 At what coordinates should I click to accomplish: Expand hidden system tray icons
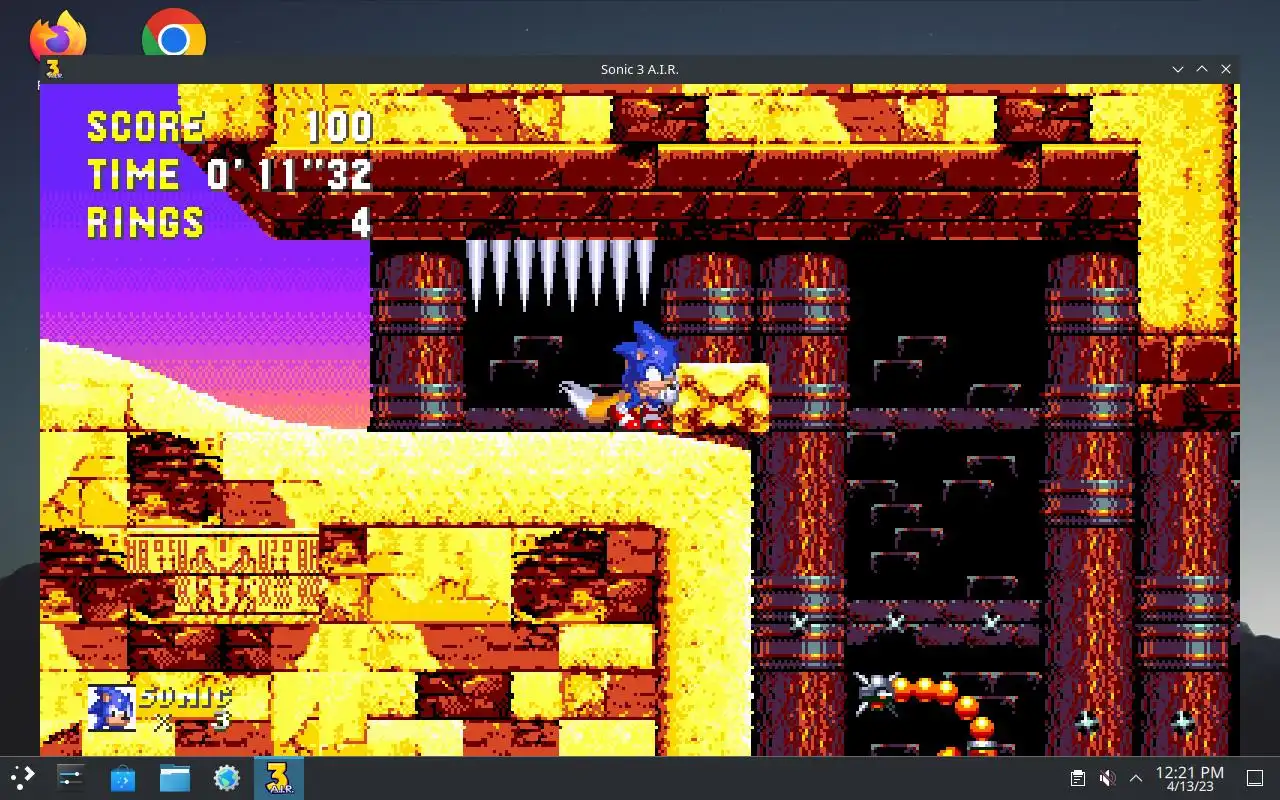tap(1136, 778)
